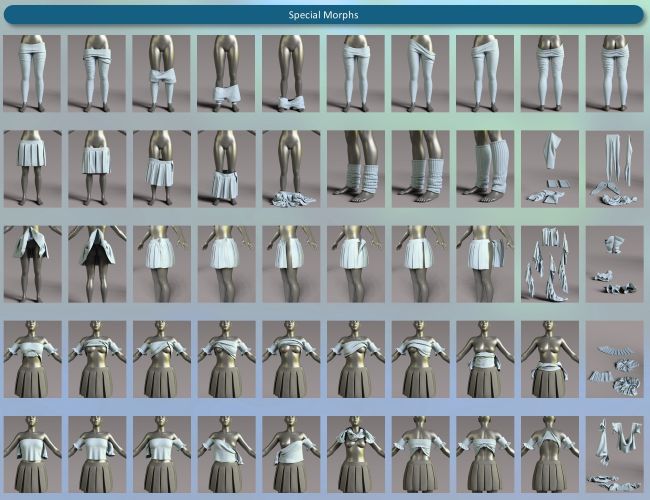Open top-row thumbnail with leggings bunched at knees
Viewport: 650px width, 500px height.
pyautogui.click(x=161, y=73)
